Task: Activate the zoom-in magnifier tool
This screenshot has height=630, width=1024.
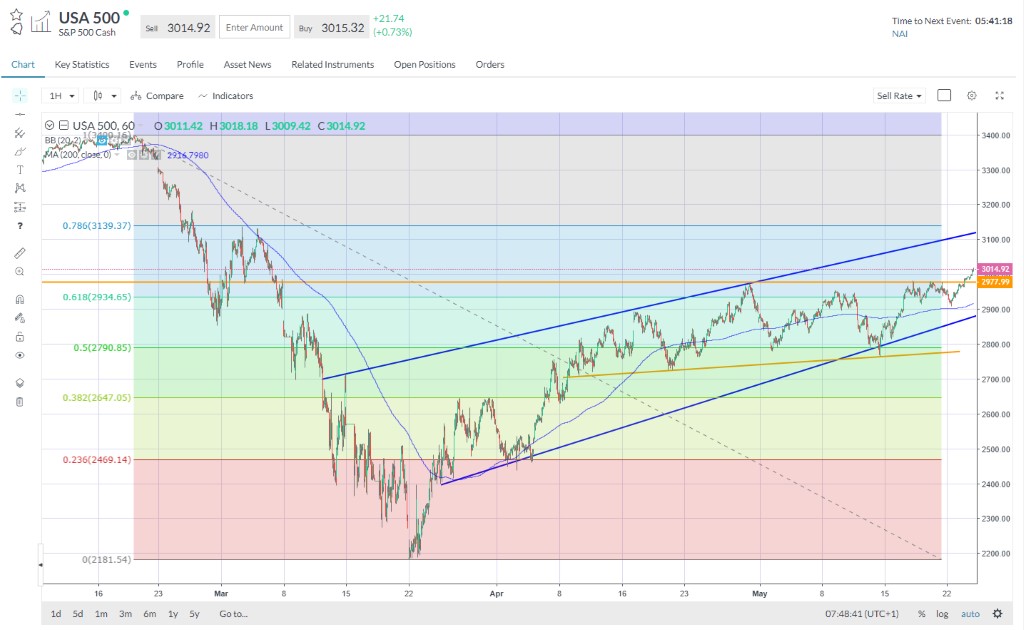Action: click(x=20, y=272)
